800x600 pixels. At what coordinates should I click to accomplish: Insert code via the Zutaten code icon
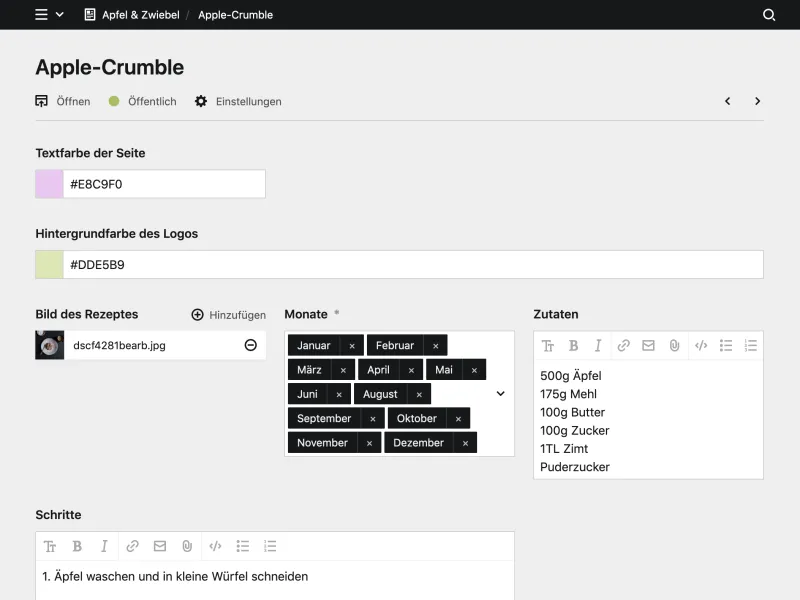click(700, 346)
